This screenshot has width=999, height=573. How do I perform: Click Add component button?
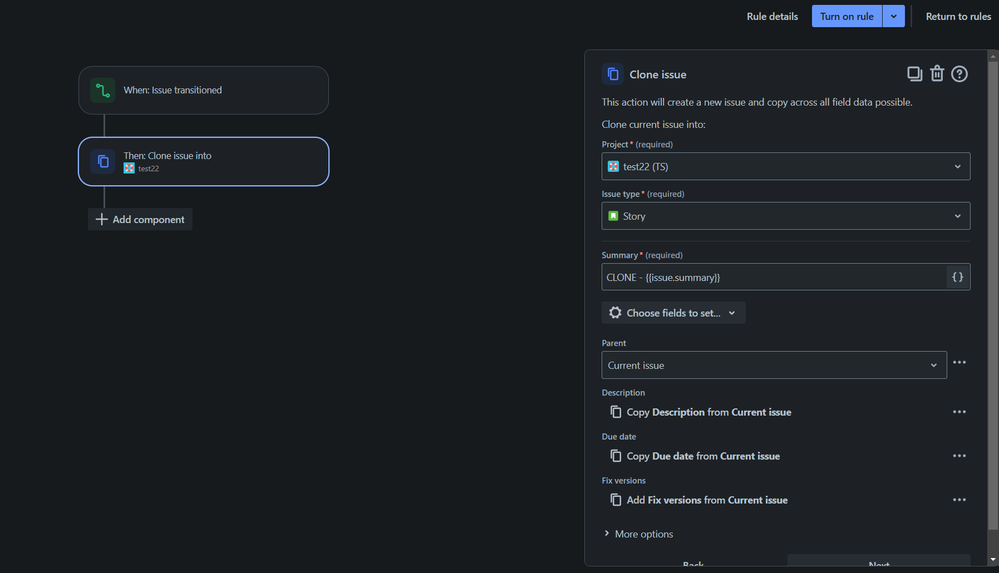tap(140, 219)
